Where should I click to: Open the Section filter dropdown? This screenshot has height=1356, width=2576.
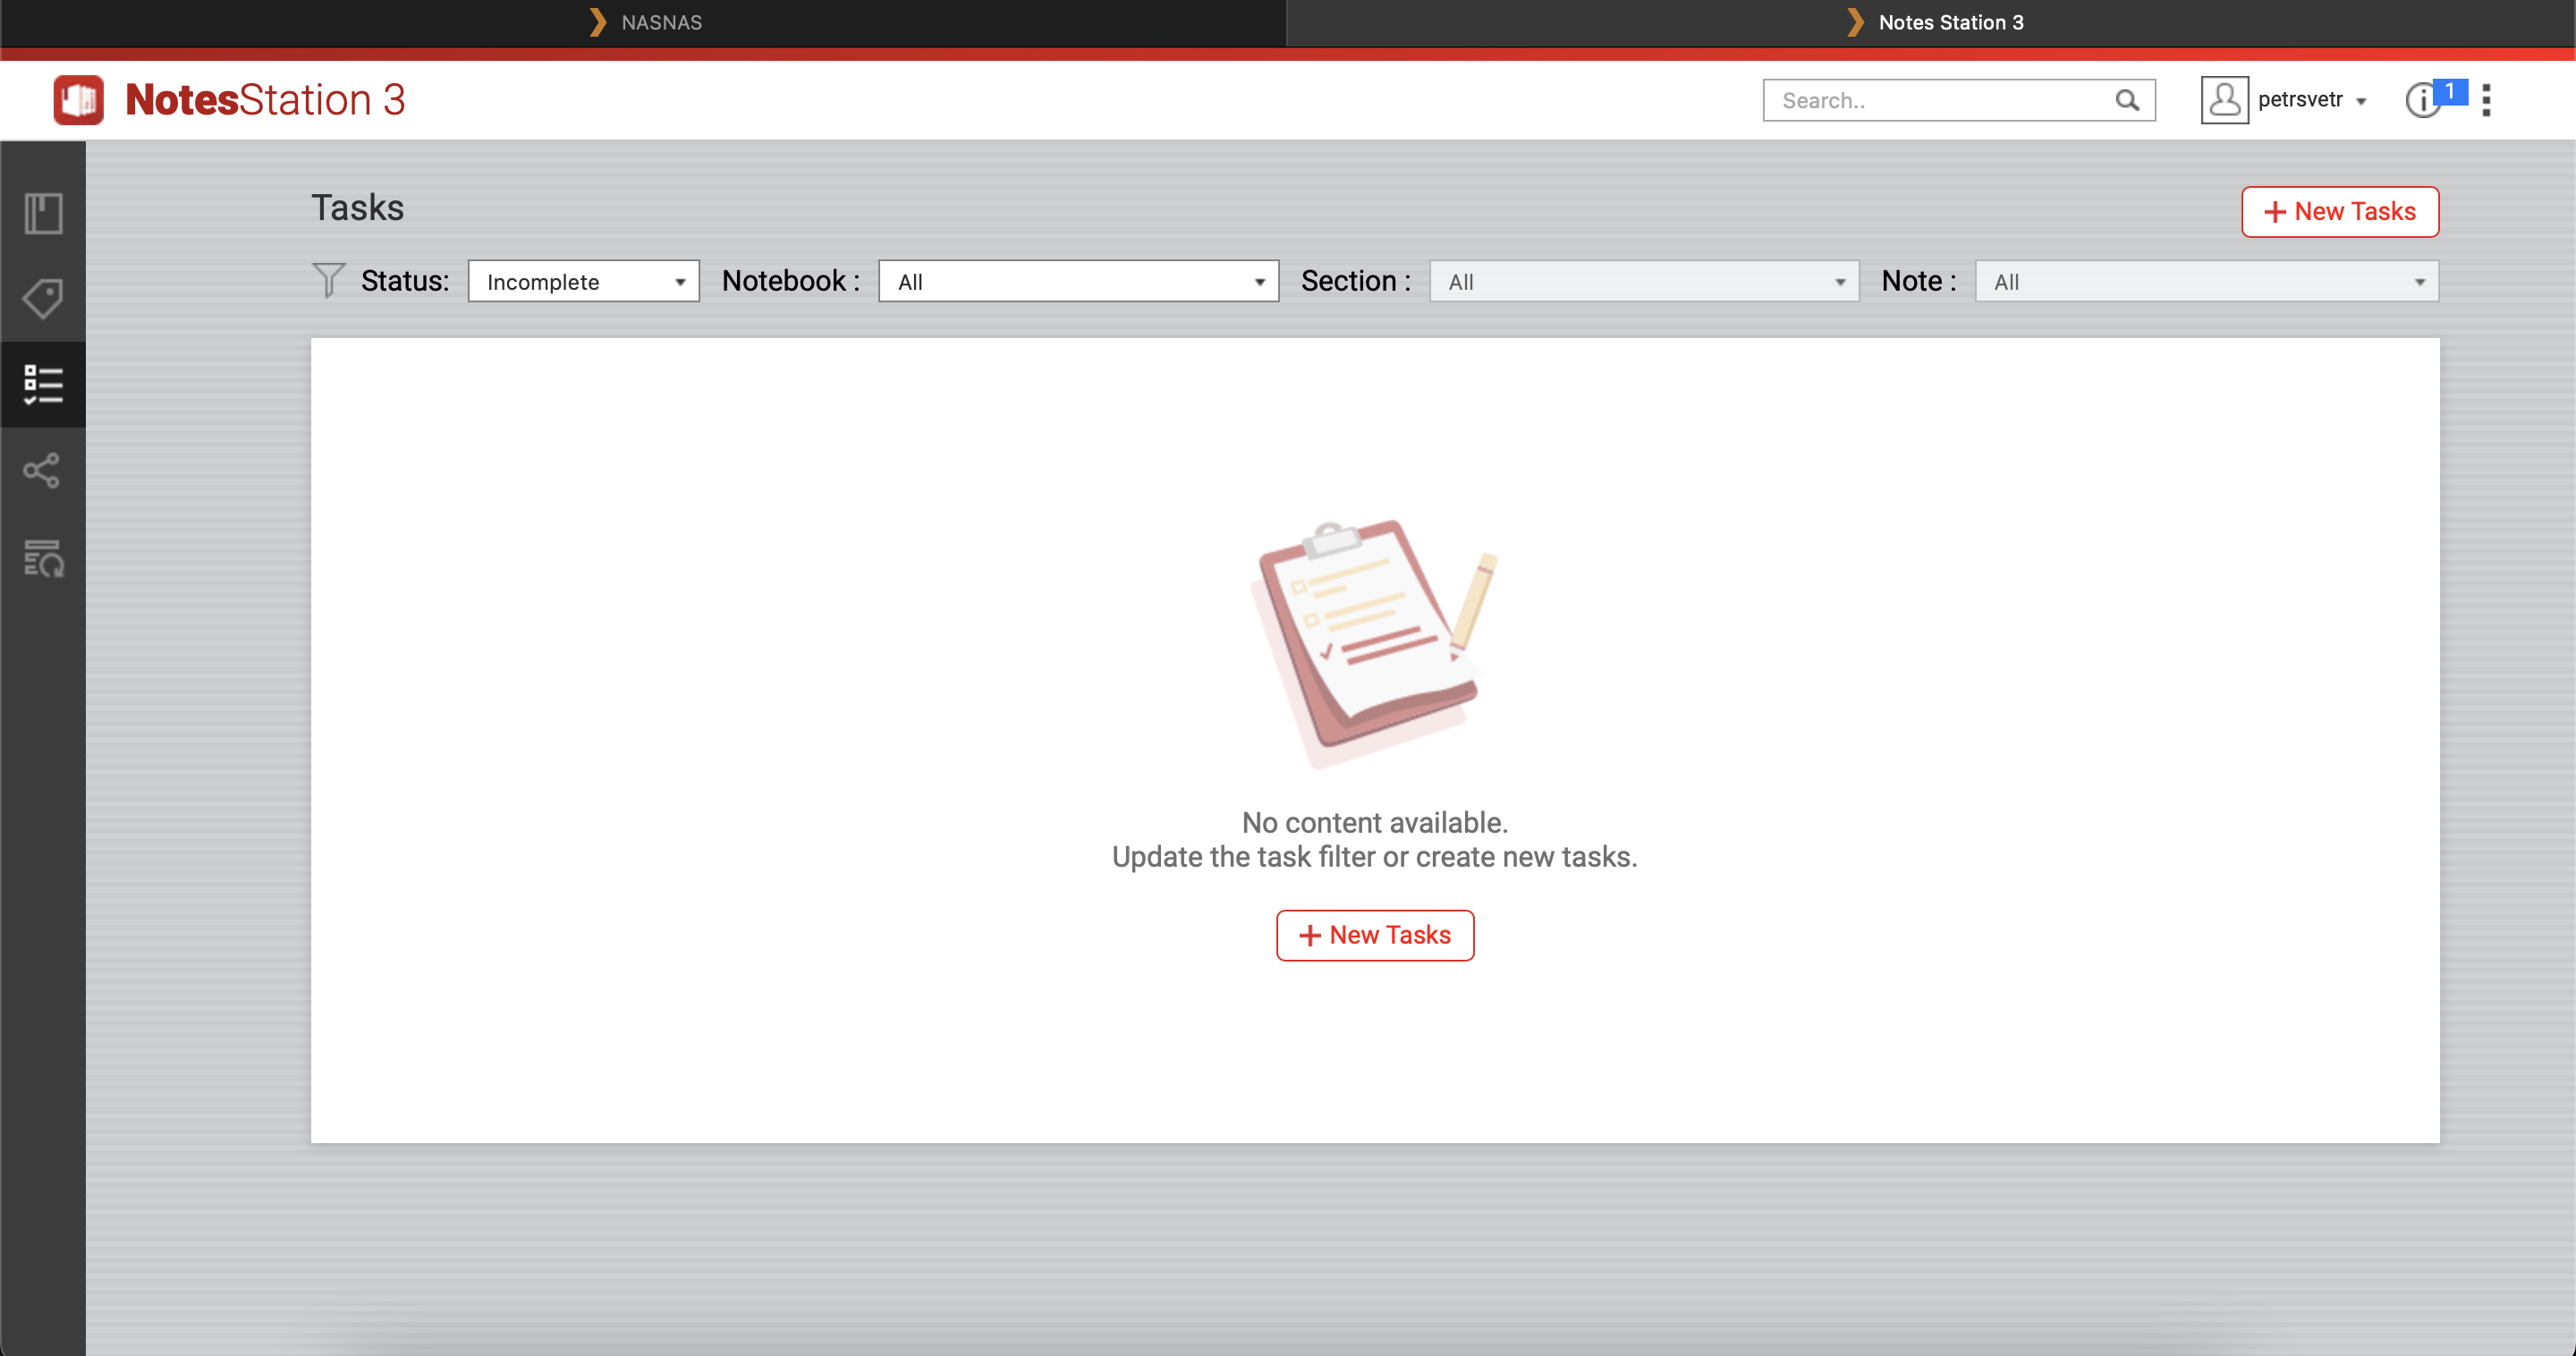point(1643,281)
